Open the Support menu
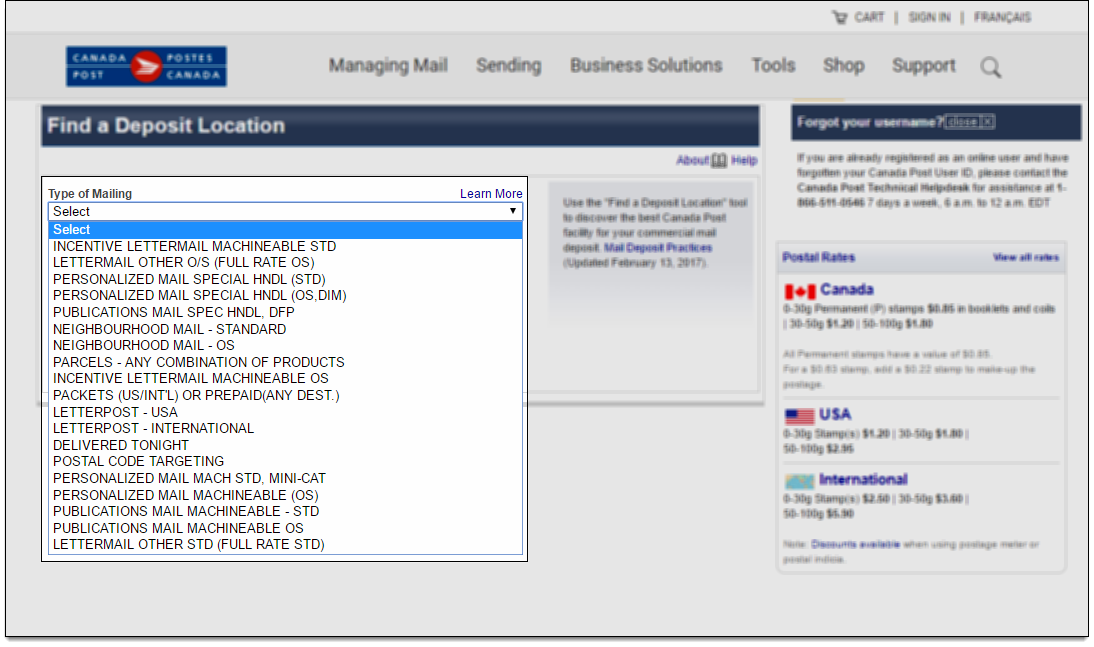The height and width of the screenshot is (647, 1094). [924, 66]
